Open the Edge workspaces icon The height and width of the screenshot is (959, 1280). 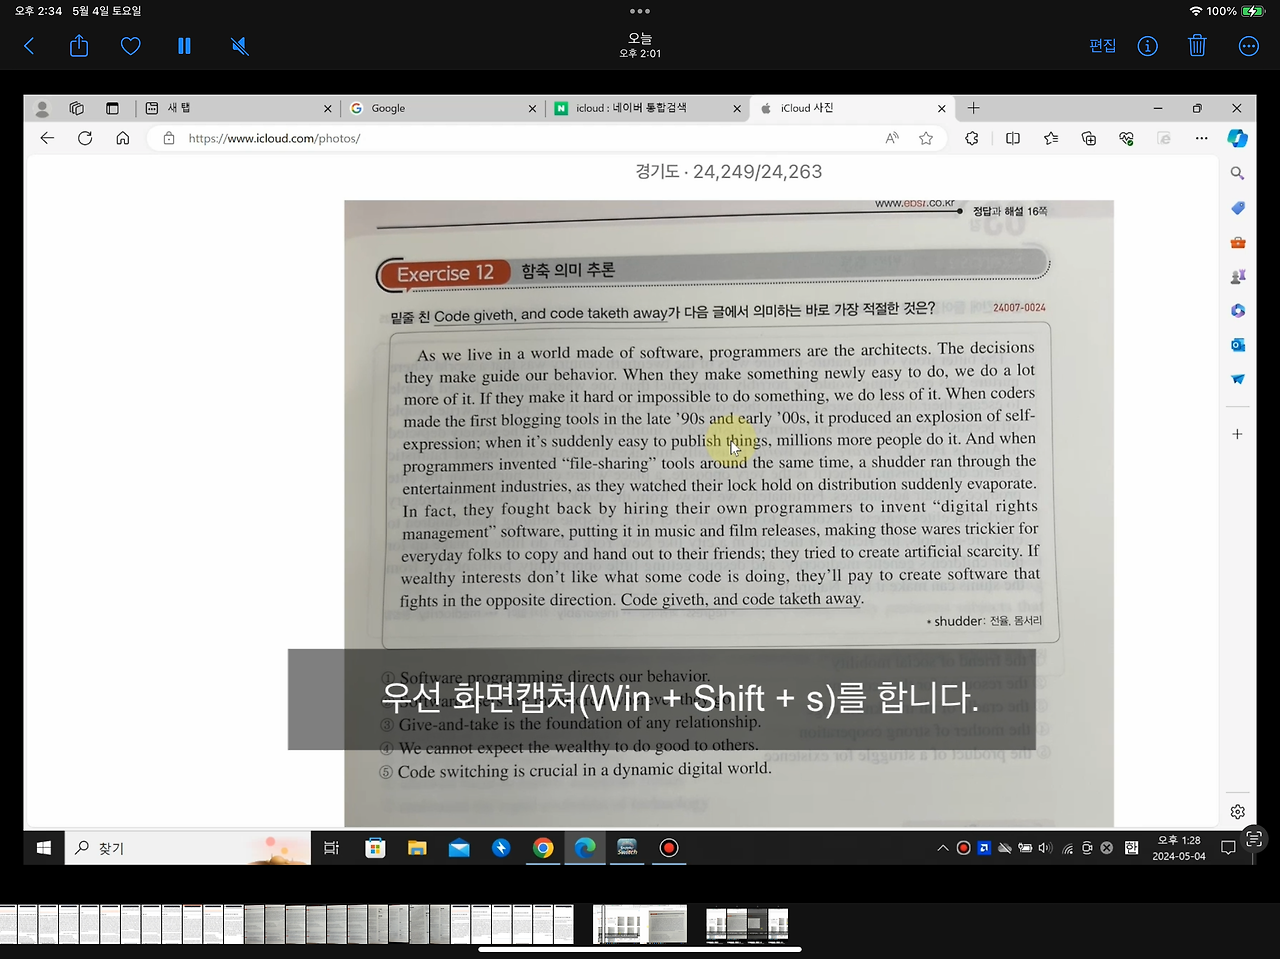click(x=77, y=108)
